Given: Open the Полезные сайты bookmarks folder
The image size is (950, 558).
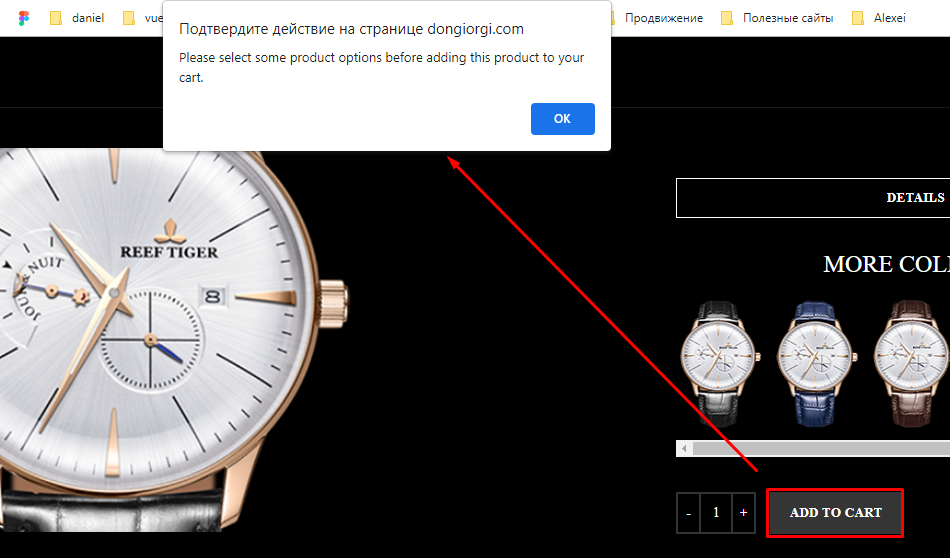Looking at the screenshot, I should (x=777, y=18).
